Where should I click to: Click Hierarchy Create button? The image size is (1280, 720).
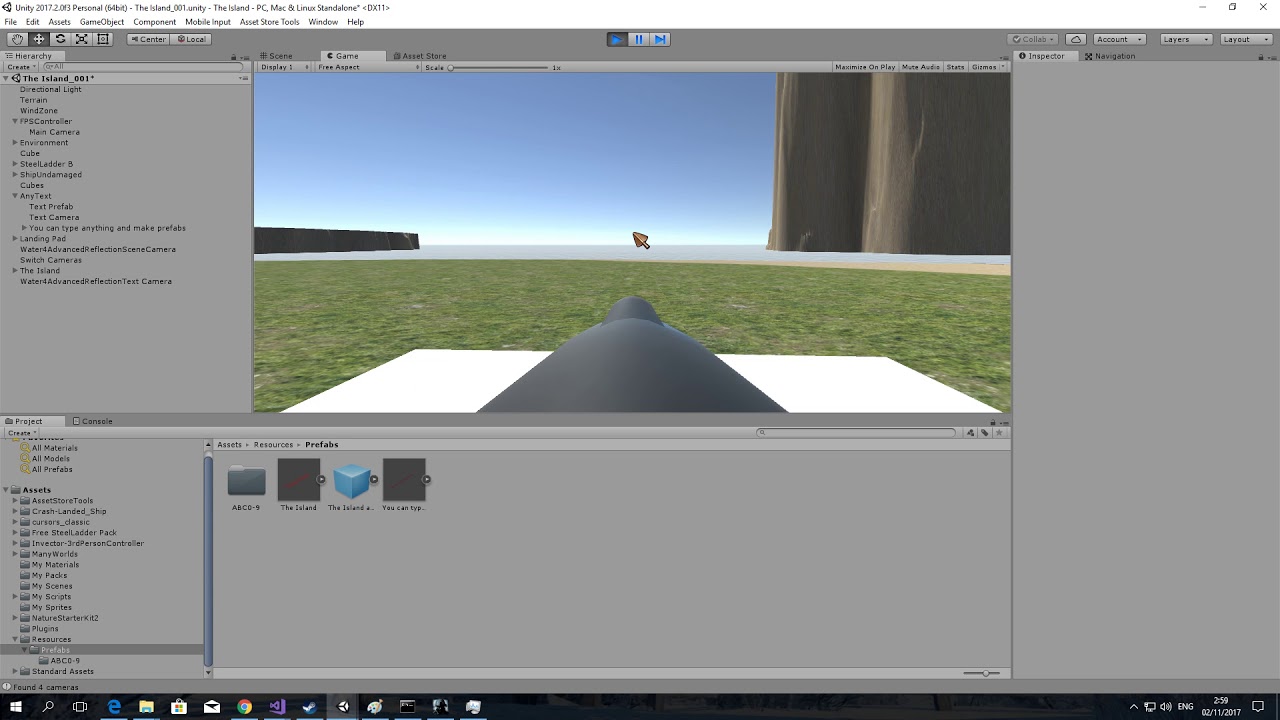pyautogui.click(x=20, y=67)
